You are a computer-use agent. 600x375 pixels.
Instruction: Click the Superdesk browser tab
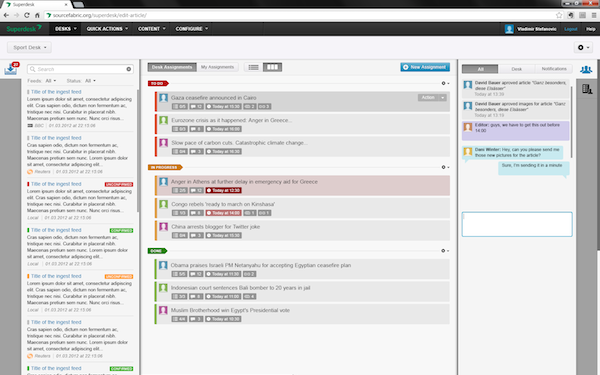pos(36,5)
